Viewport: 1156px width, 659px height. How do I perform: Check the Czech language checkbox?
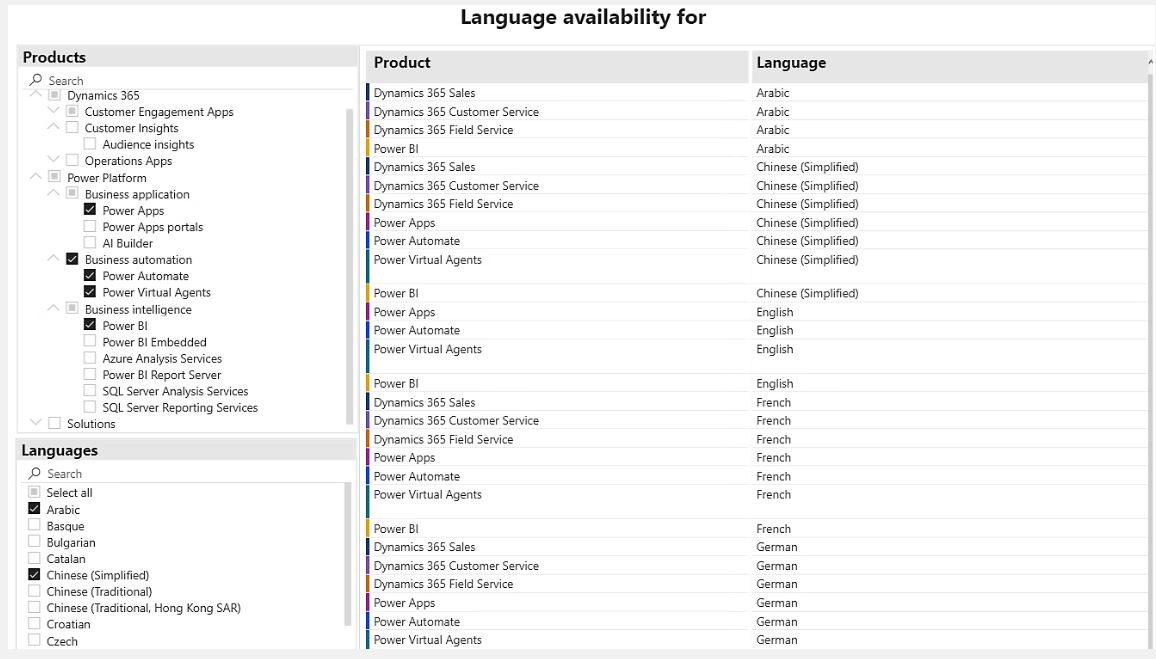tap(34, 640)
